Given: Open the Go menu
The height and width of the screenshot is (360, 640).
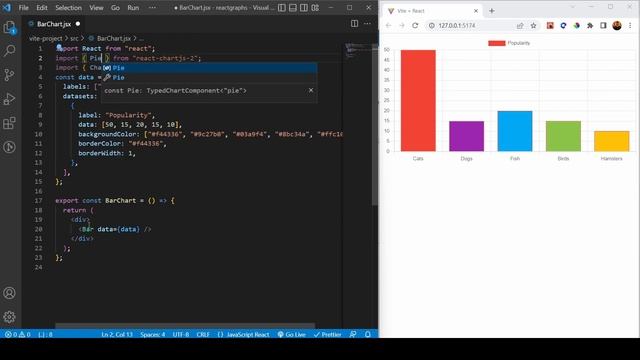Looking at the screenshot, I should pos(116,7).
